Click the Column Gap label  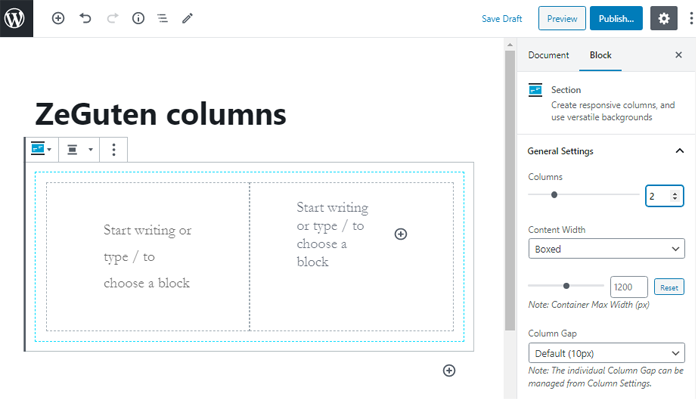[x=552, y=333]
